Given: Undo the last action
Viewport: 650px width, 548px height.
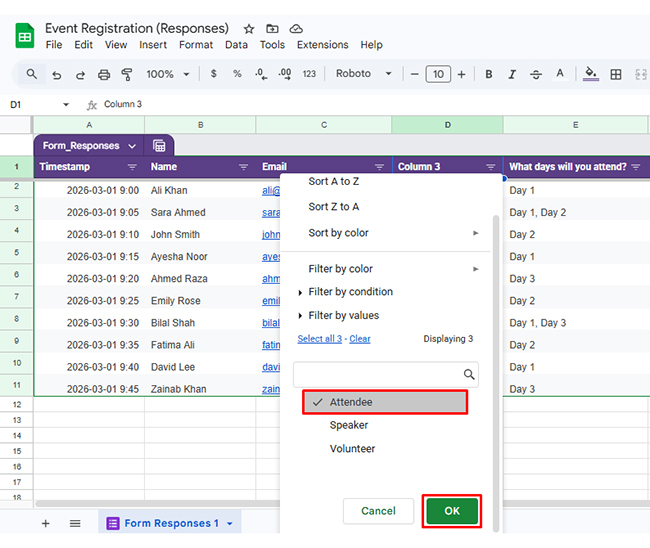Looking at the screenshot, I should pyautogui.click(x=57, y=75).
